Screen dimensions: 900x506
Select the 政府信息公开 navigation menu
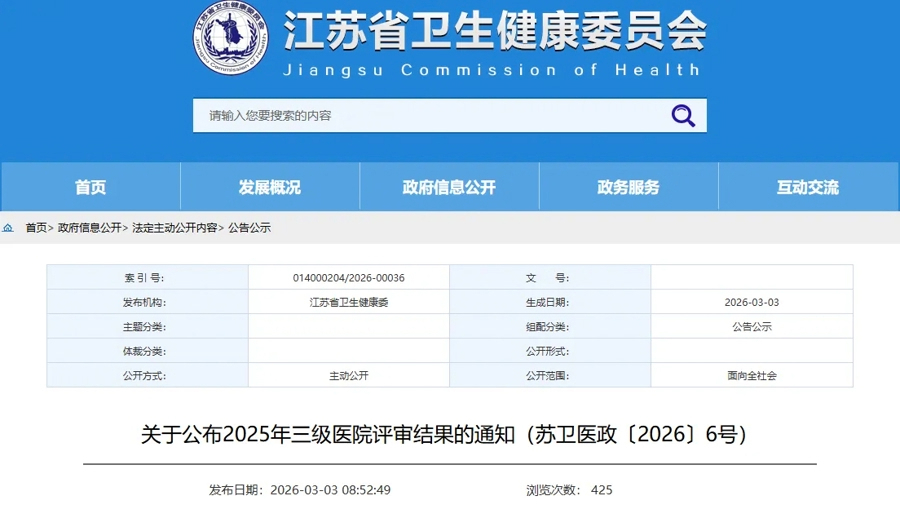[449, 187]
